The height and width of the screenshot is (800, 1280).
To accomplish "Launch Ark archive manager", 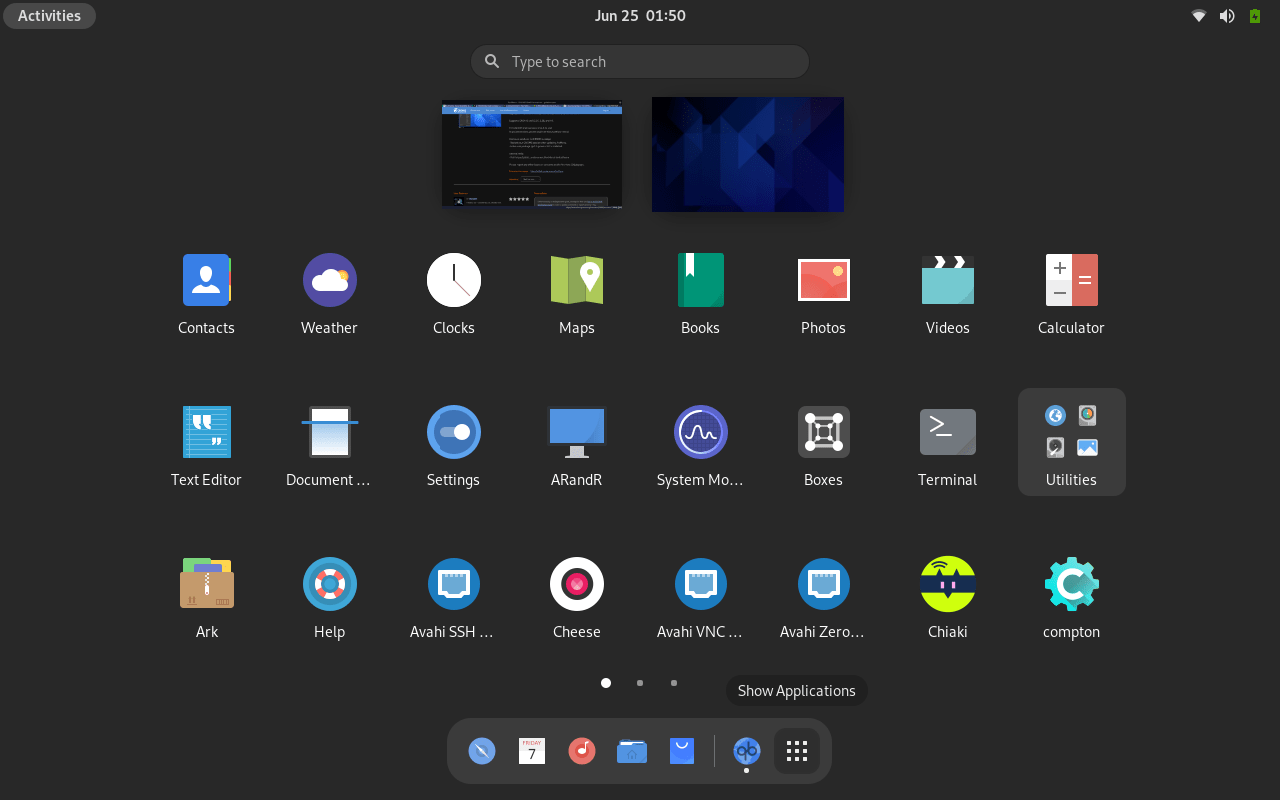I will (206, 583).
